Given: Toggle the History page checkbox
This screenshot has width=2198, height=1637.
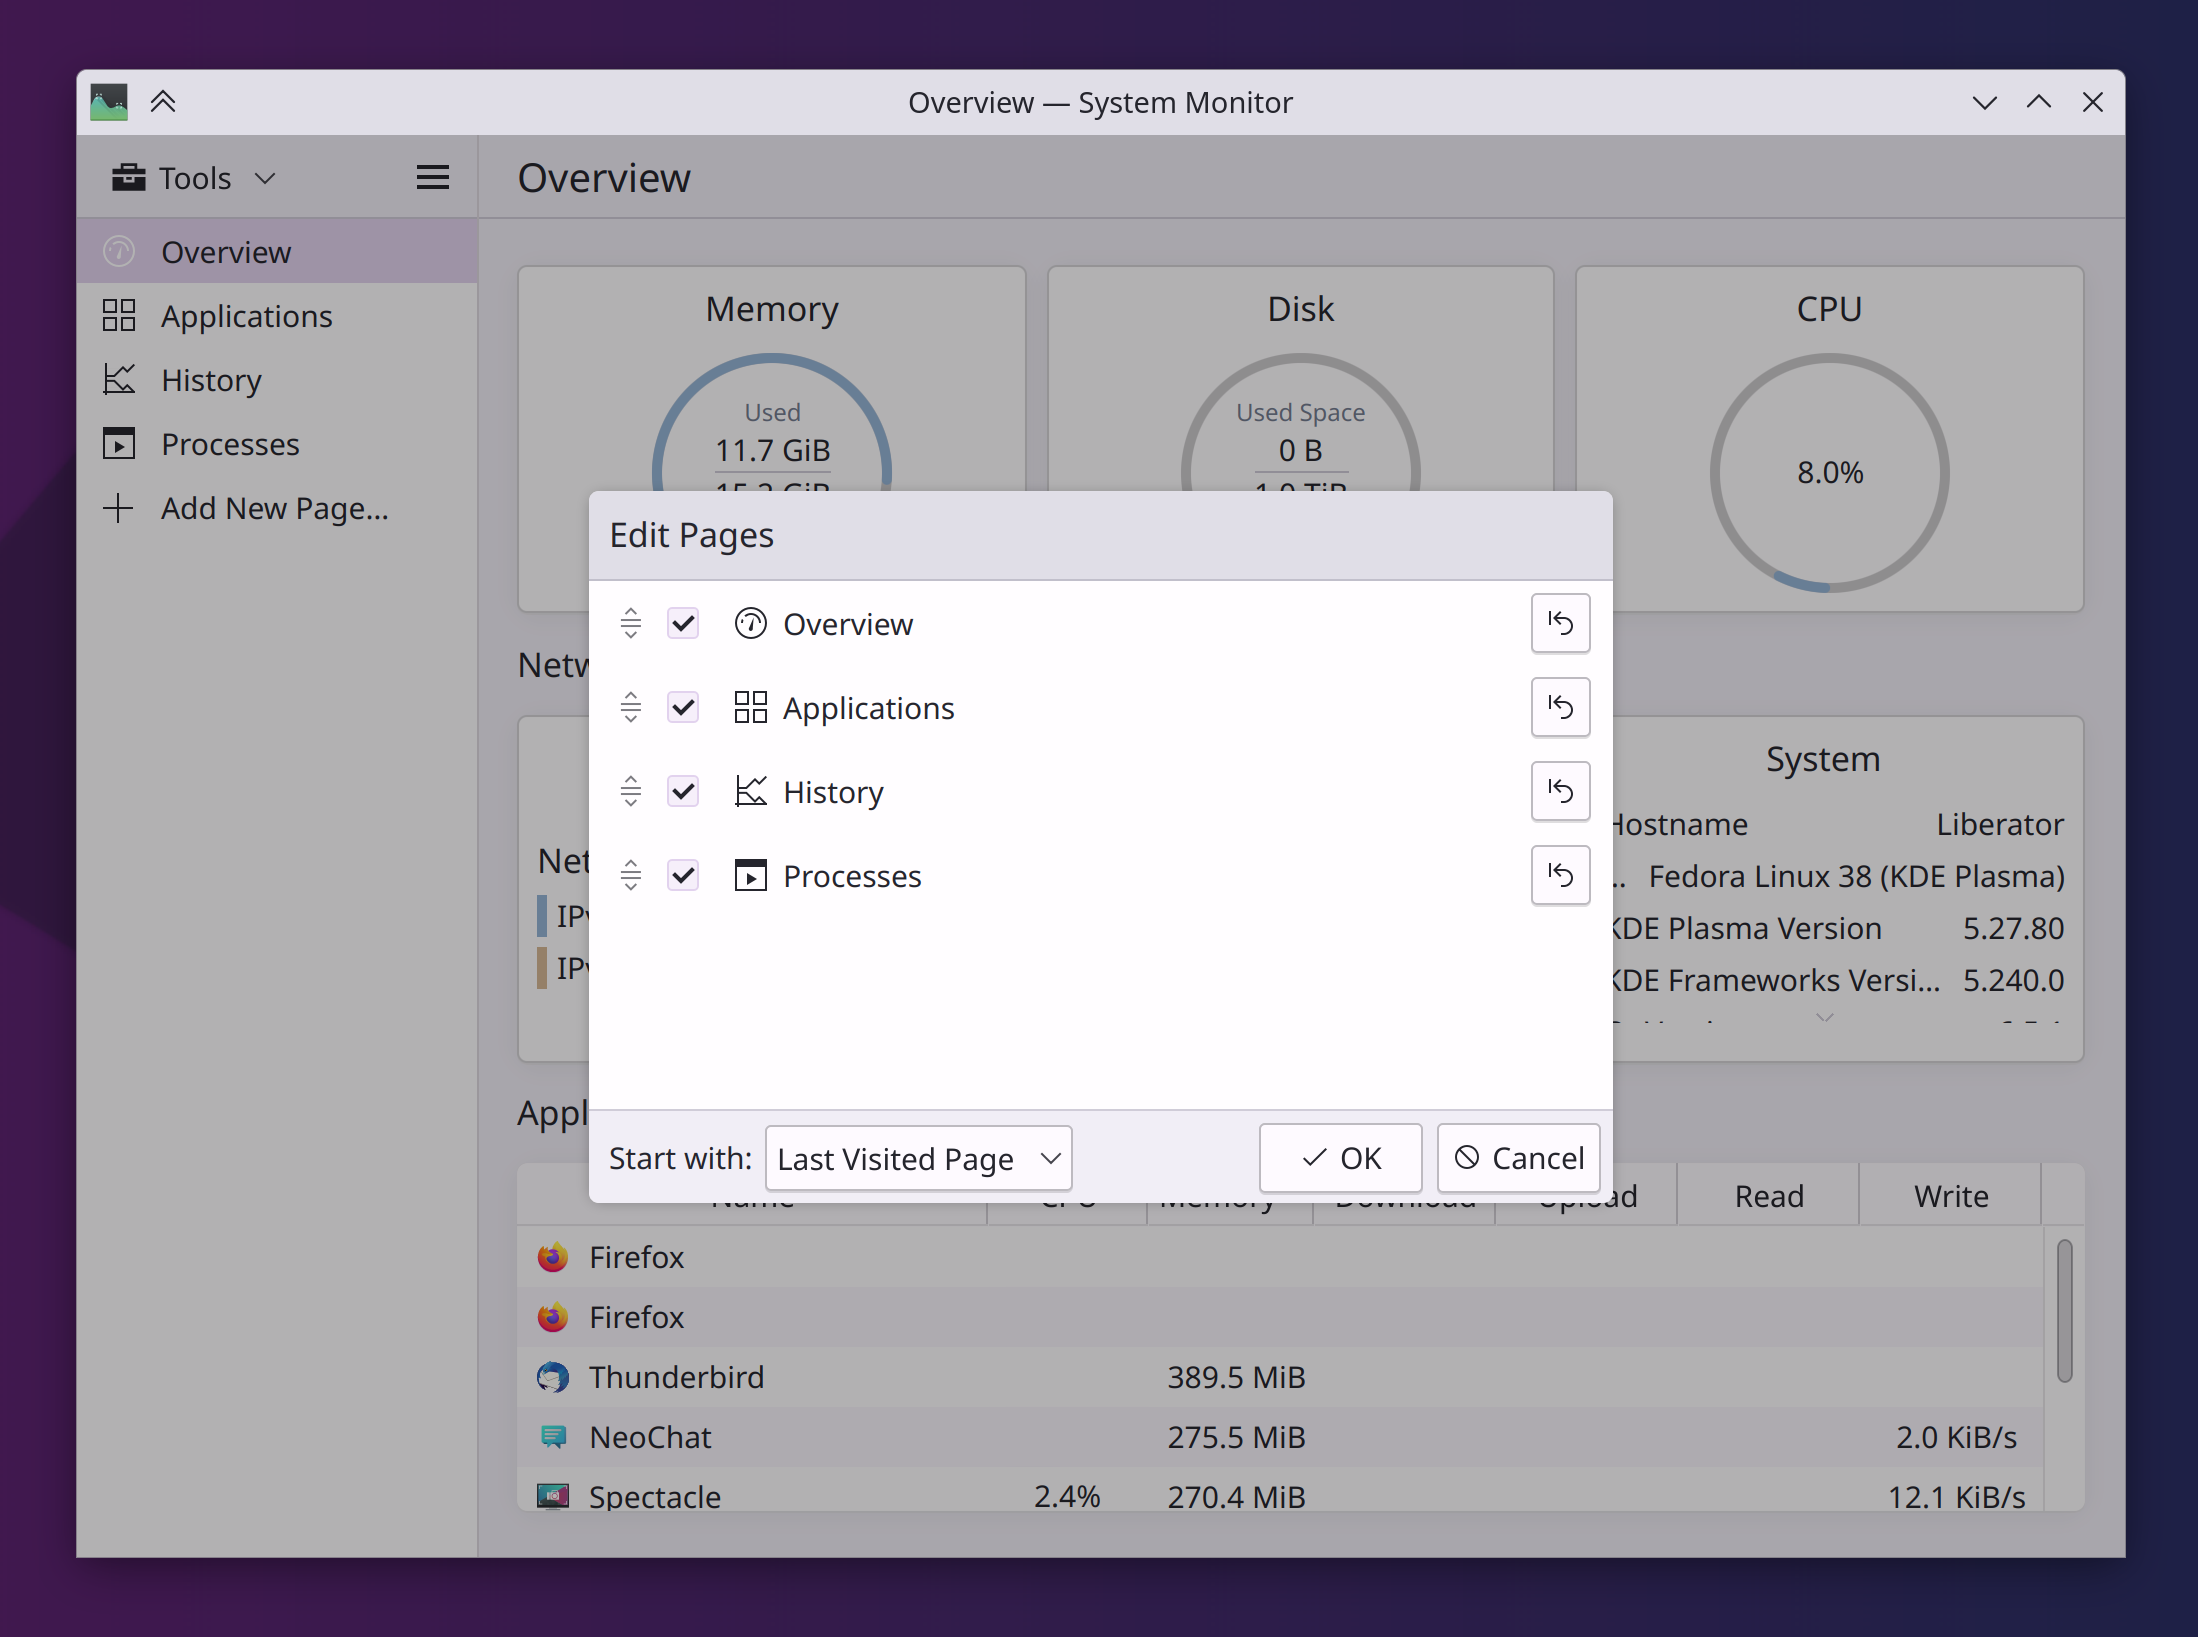Looking at the screenshot, I should click(x=683, y=791).
